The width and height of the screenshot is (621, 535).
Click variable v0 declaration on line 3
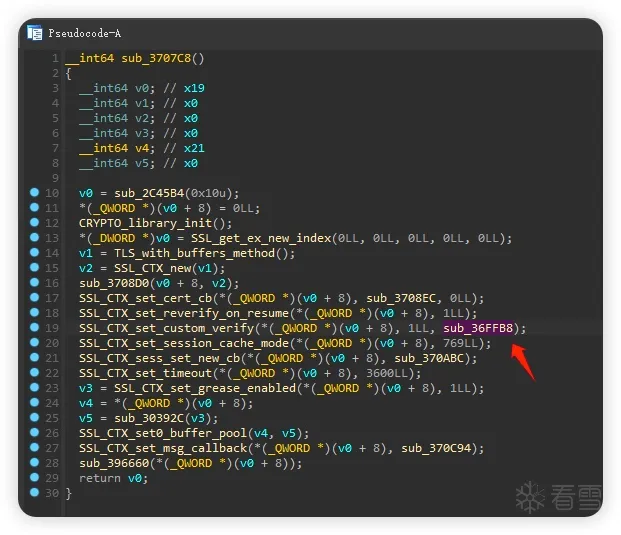point(142,88)
